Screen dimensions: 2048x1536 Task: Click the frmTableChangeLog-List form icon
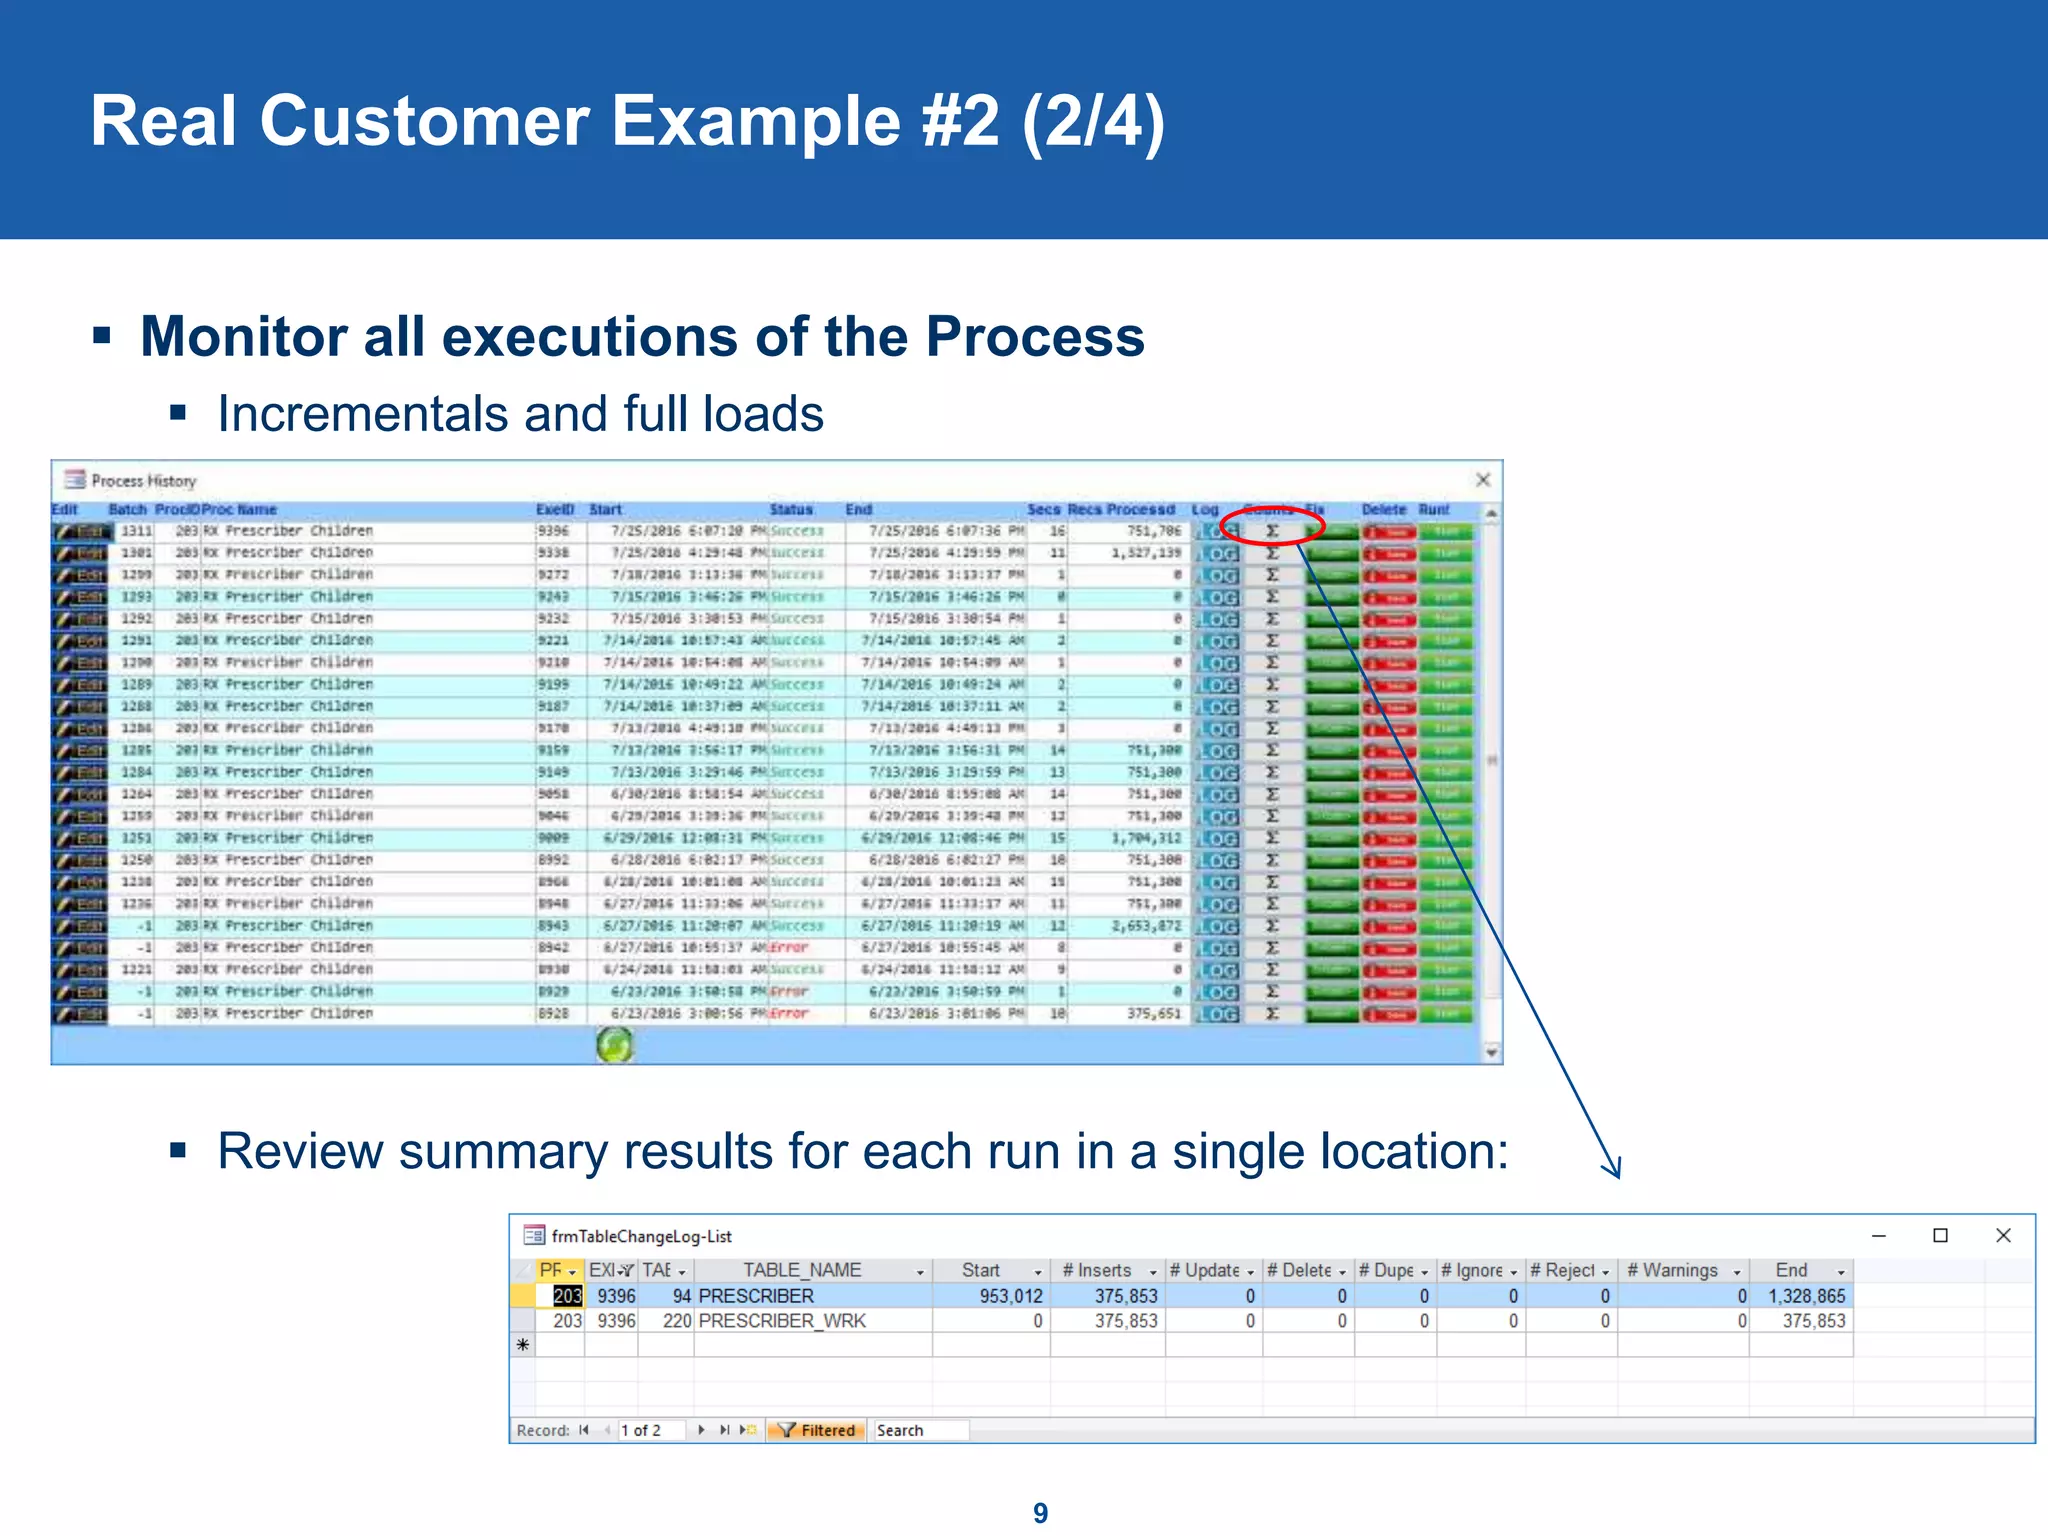click(x=535, y=1236)
